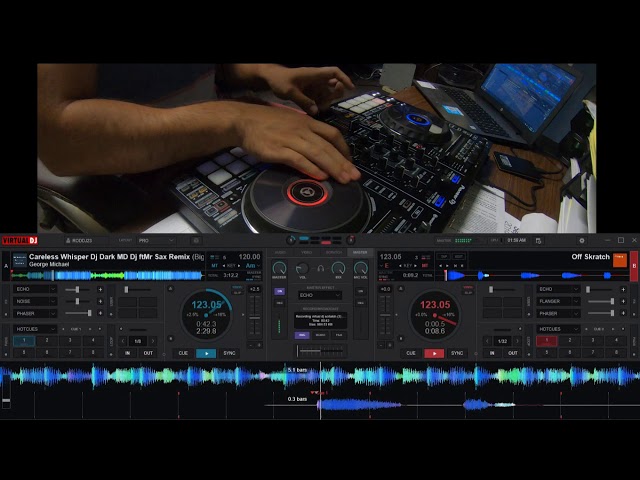
Task: Halve deck A loop size with left arrow
Action: [123, 341]
